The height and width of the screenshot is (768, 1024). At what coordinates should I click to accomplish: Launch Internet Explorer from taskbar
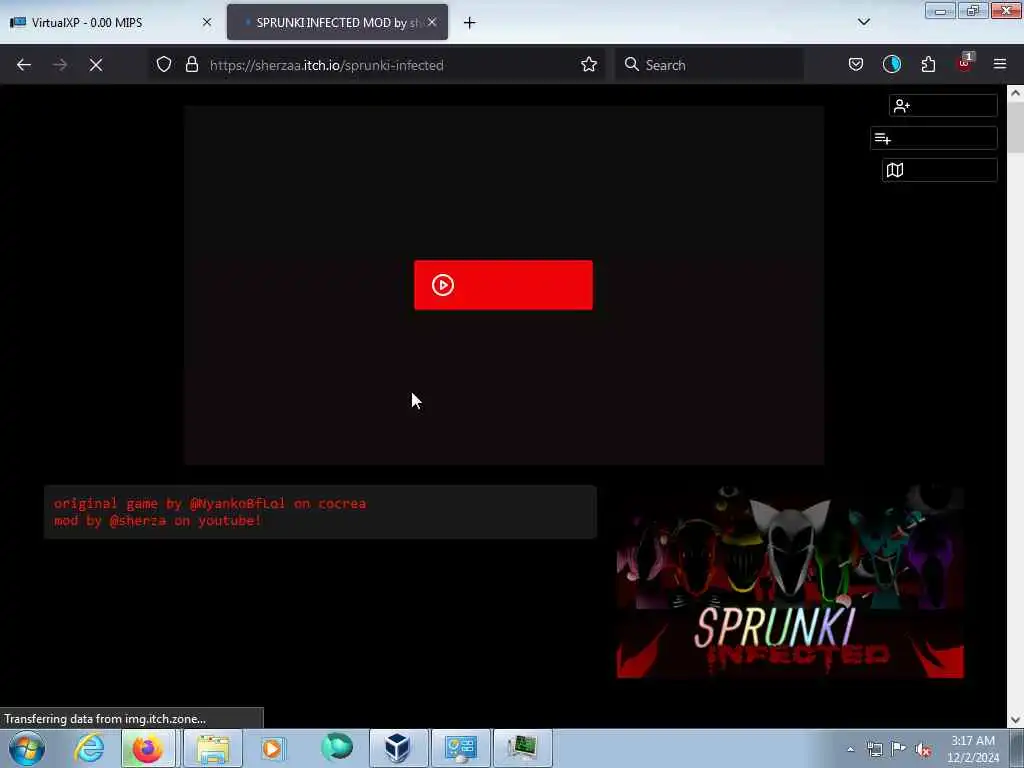pos(89,748)
